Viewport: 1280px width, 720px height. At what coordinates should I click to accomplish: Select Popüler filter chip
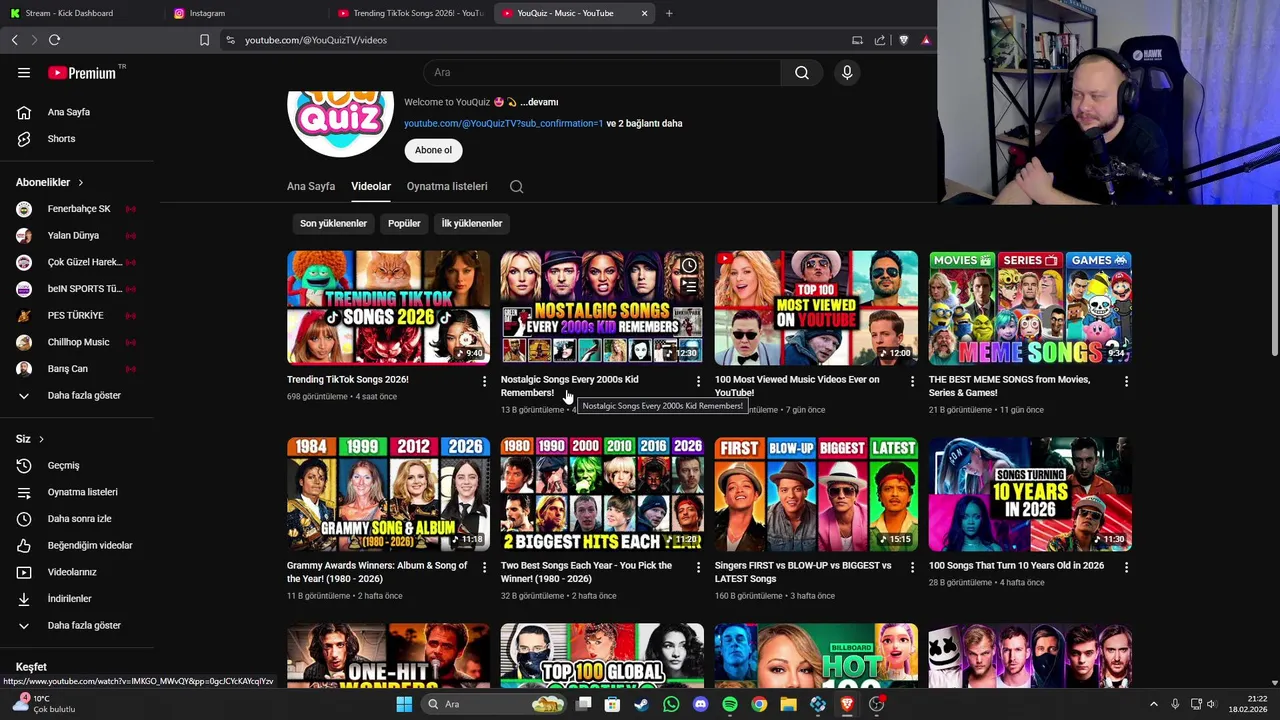tap(404, 223)
